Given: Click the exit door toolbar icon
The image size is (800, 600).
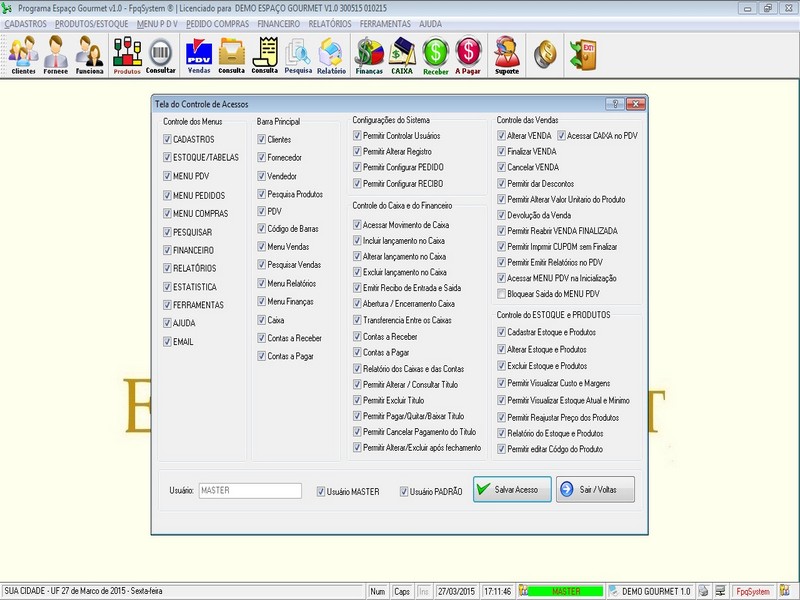Looking at the screenshot, I should coord(583,54).
